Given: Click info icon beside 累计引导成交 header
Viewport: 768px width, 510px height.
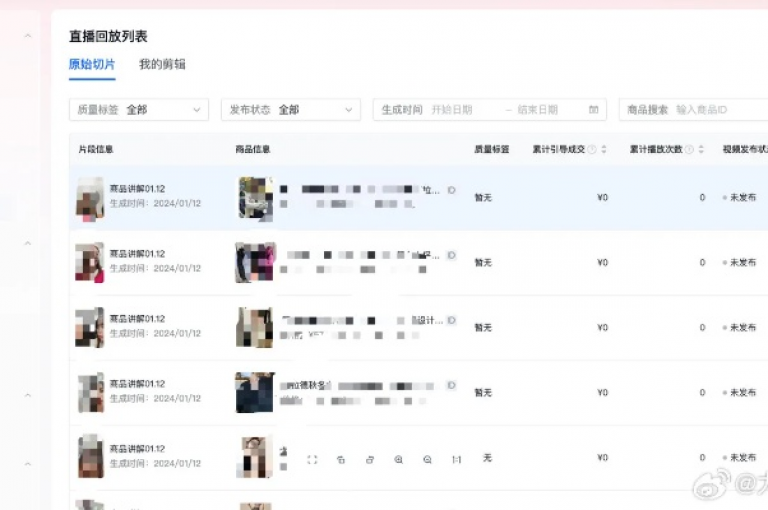Looking at the screenshot, I should coord(592,149).
